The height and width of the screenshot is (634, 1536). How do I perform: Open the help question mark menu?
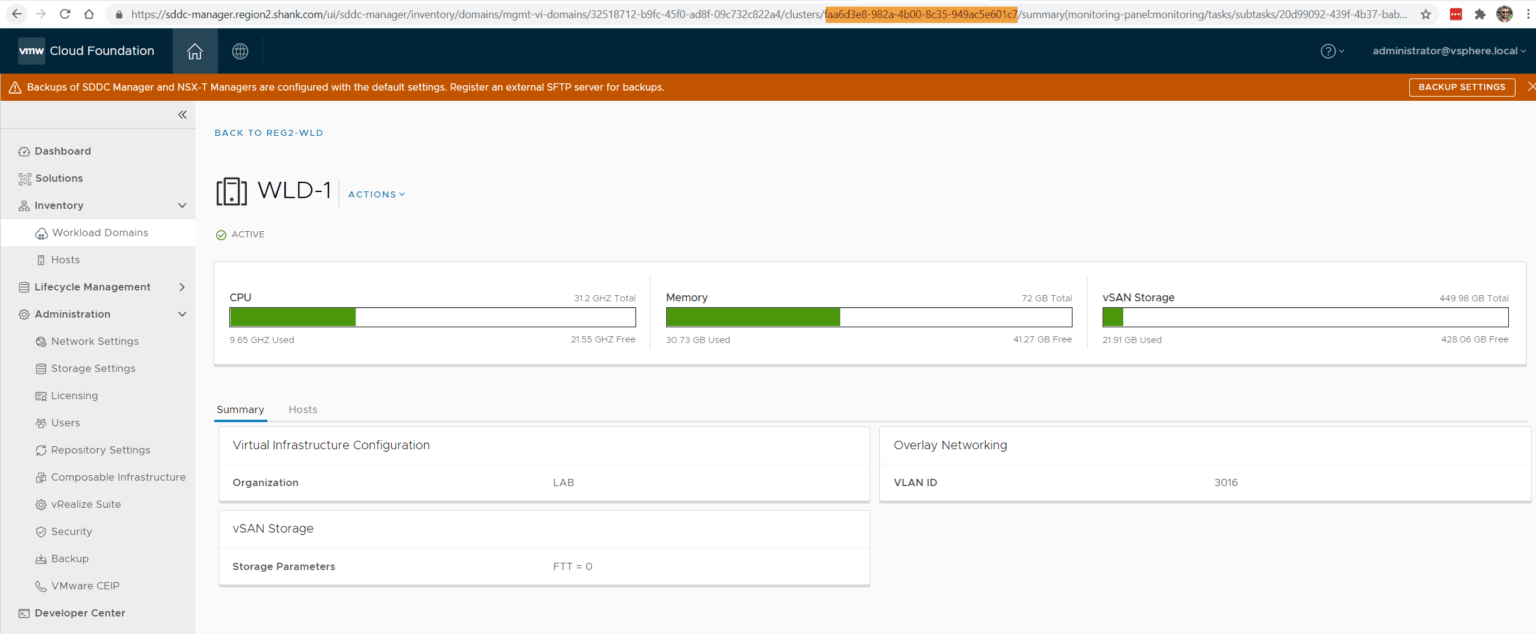tap(1329, 50)
